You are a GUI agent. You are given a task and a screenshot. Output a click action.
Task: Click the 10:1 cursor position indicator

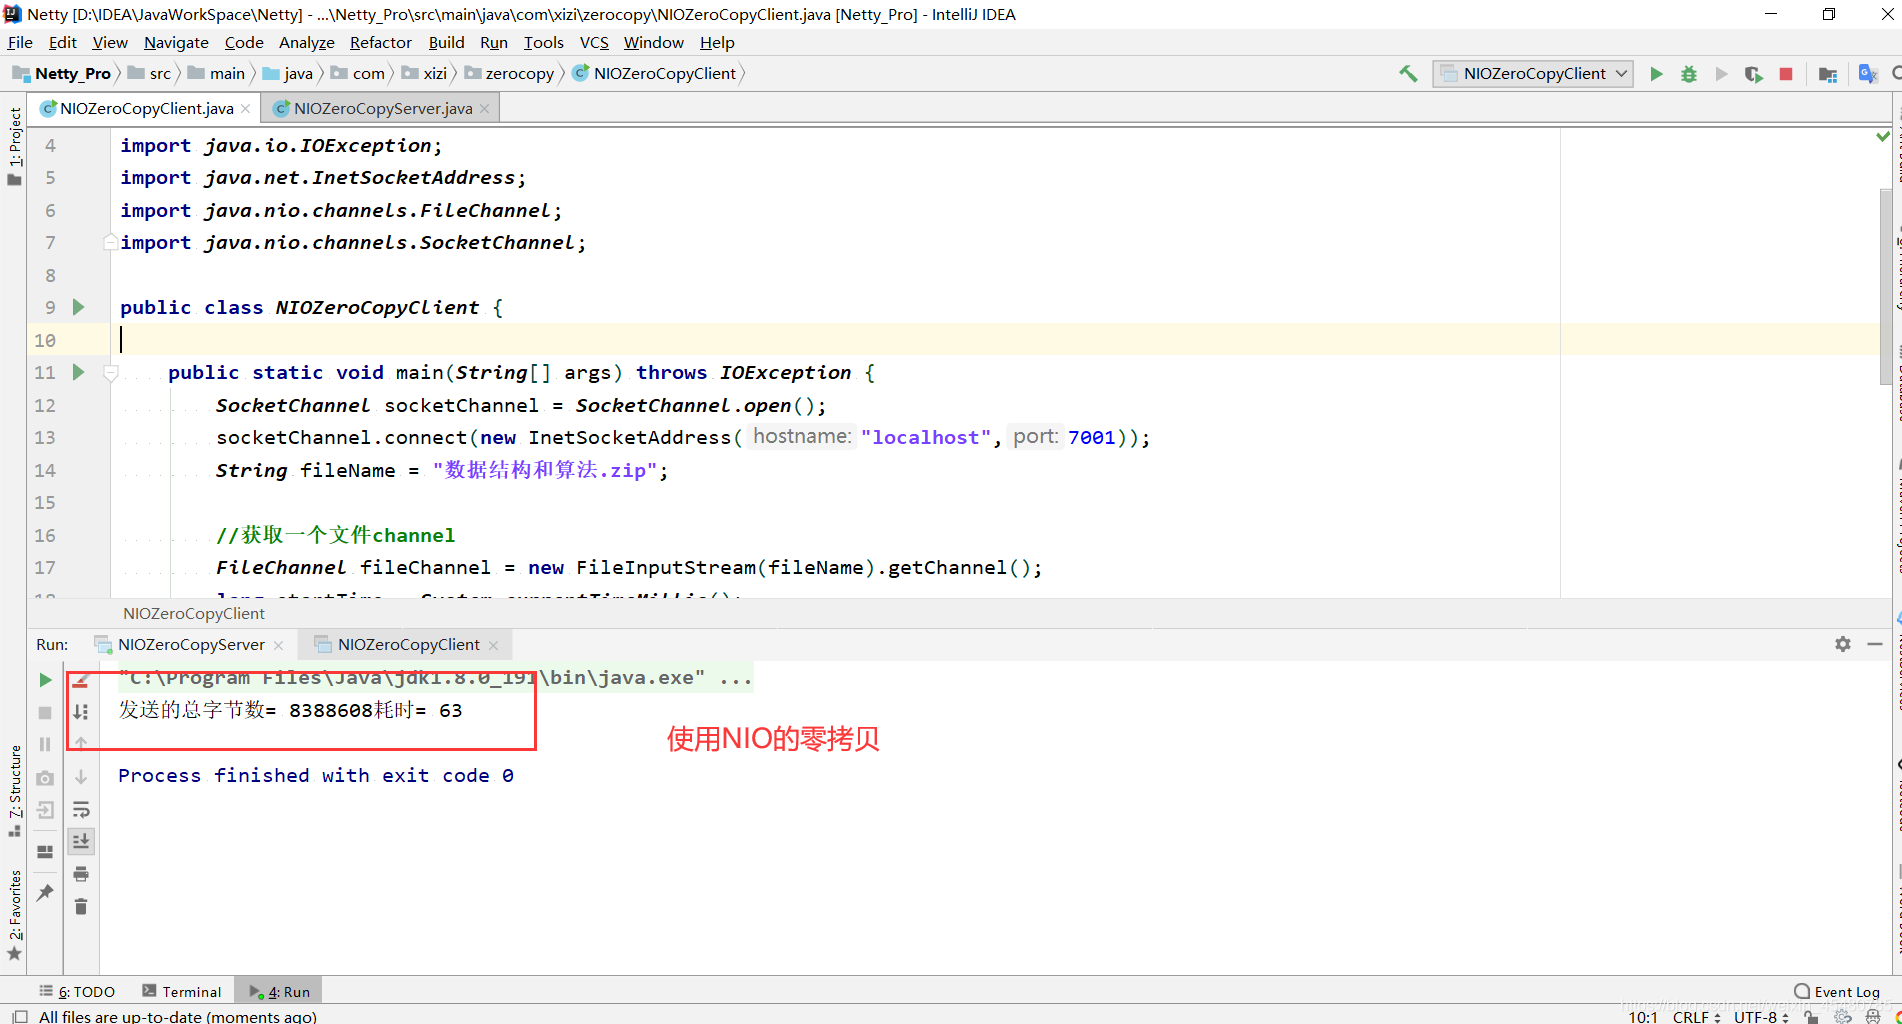point(1642,1016)
